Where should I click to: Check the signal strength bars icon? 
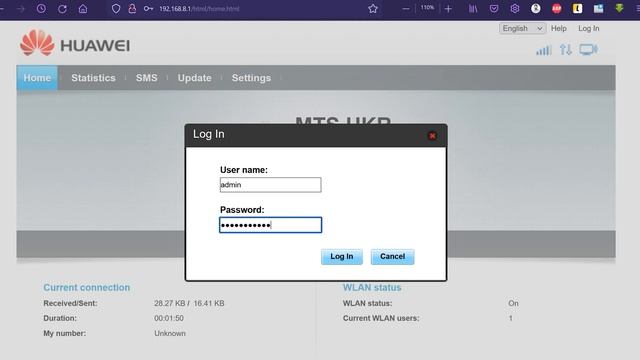544,50
